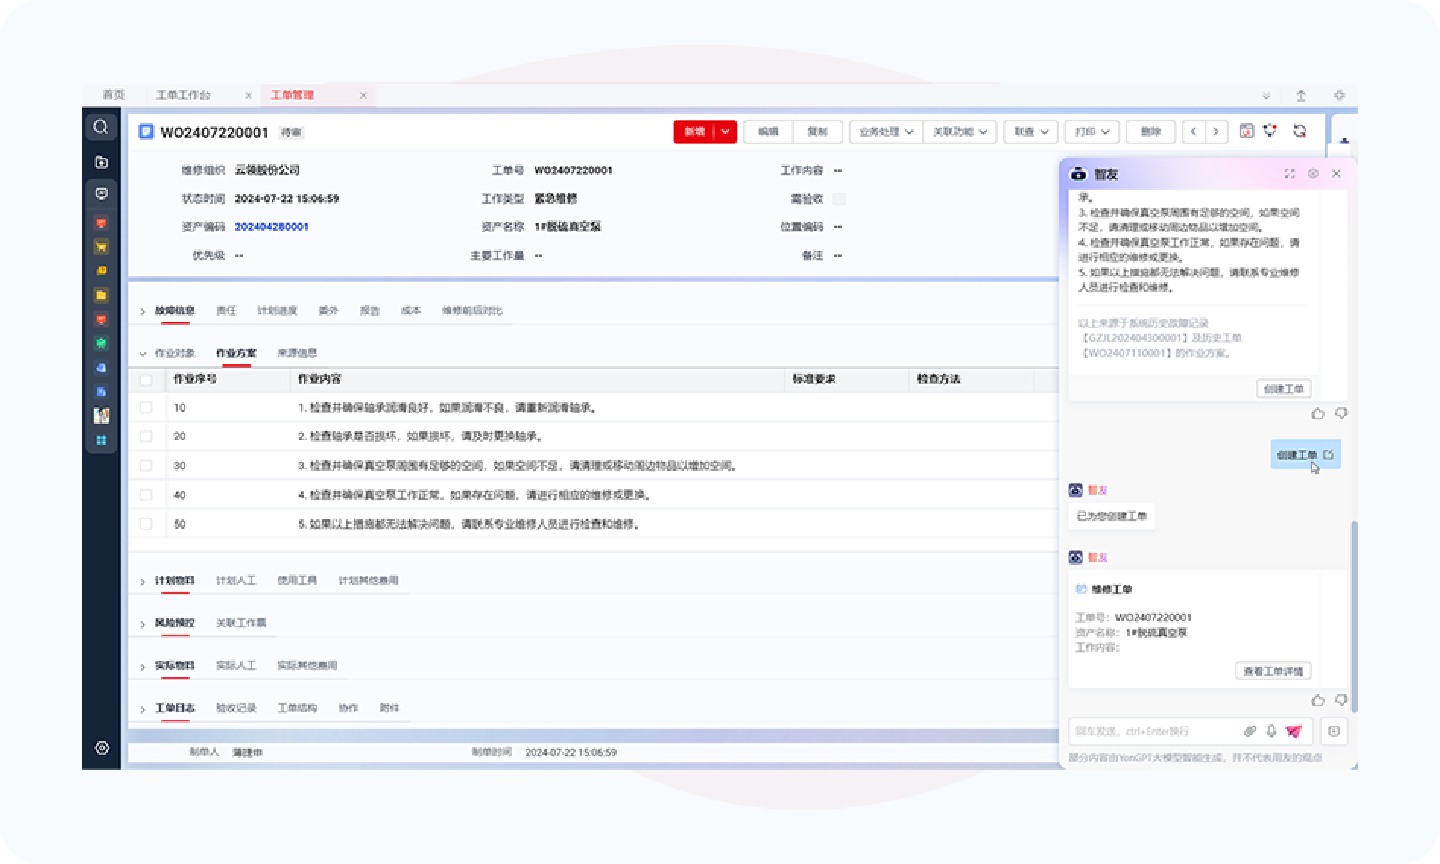Image resolution: width=1440 pixels, height=864 pixels.
Task: Click the chat message input field
Action: coord(1150,731)
